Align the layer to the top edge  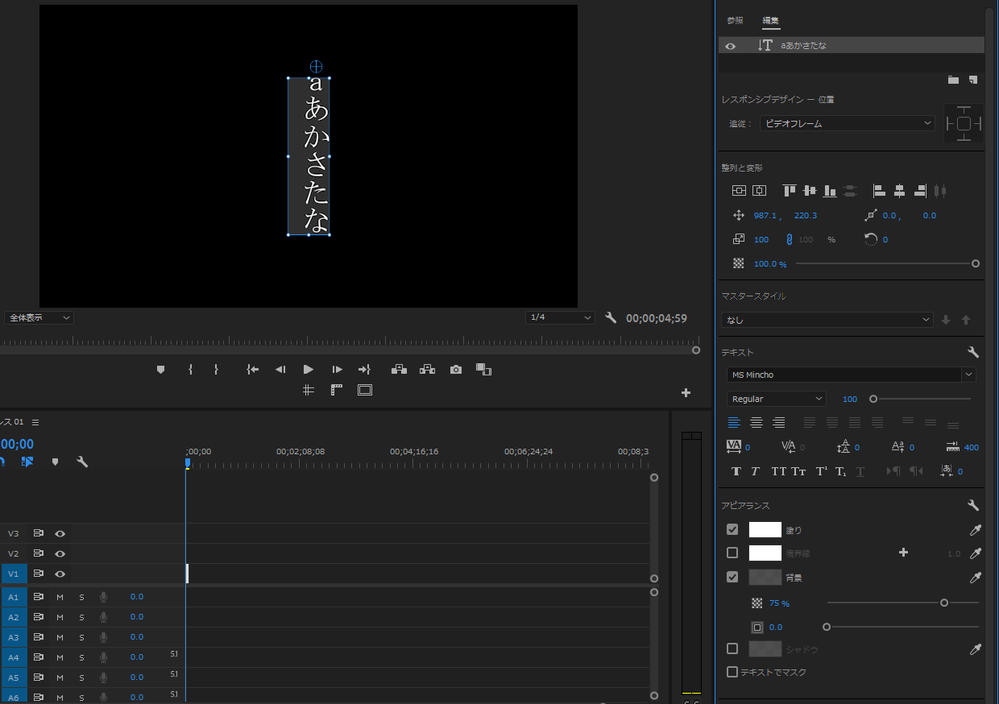click(789, 190)
